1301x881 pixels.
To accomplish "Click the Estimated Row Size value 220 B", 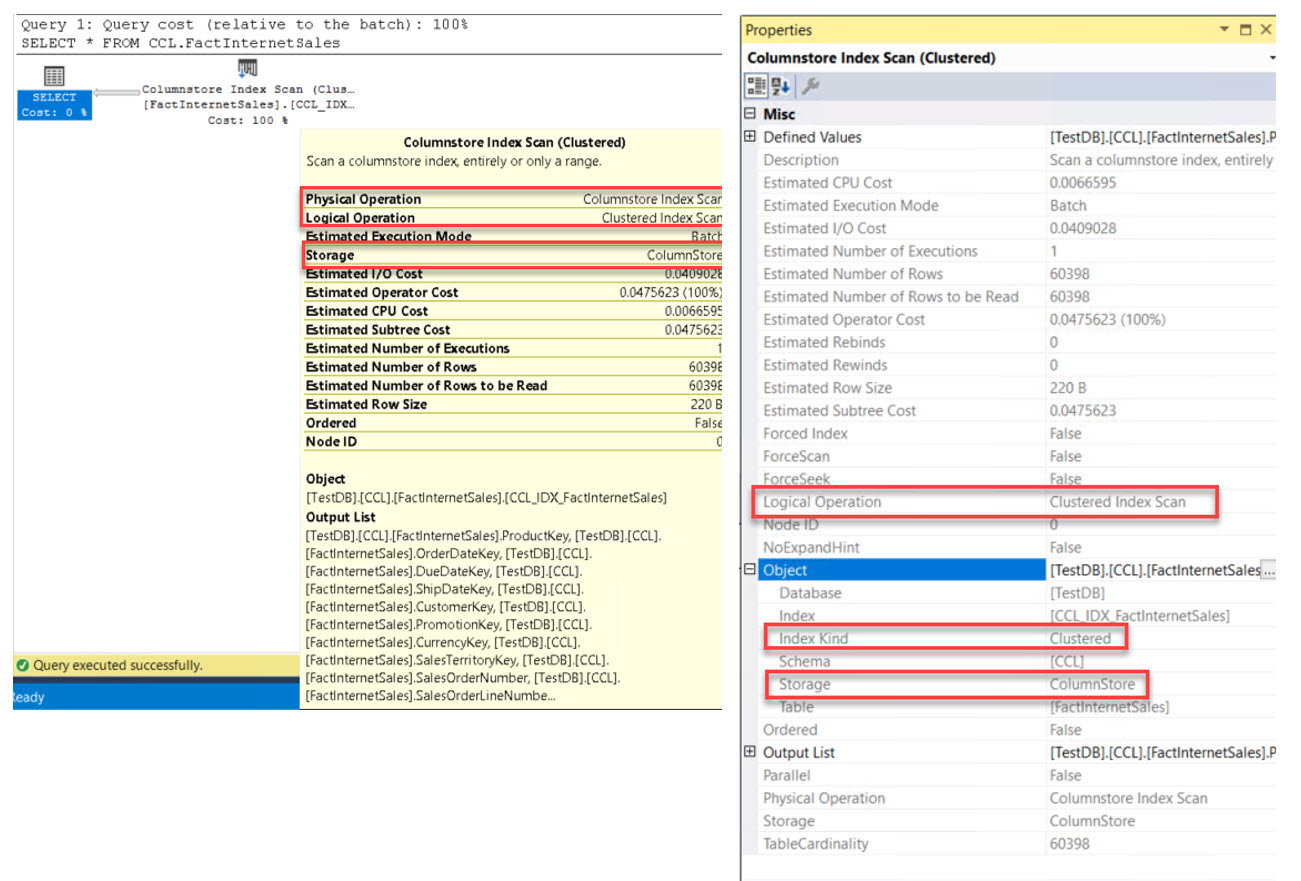I will coord(1069,388).
